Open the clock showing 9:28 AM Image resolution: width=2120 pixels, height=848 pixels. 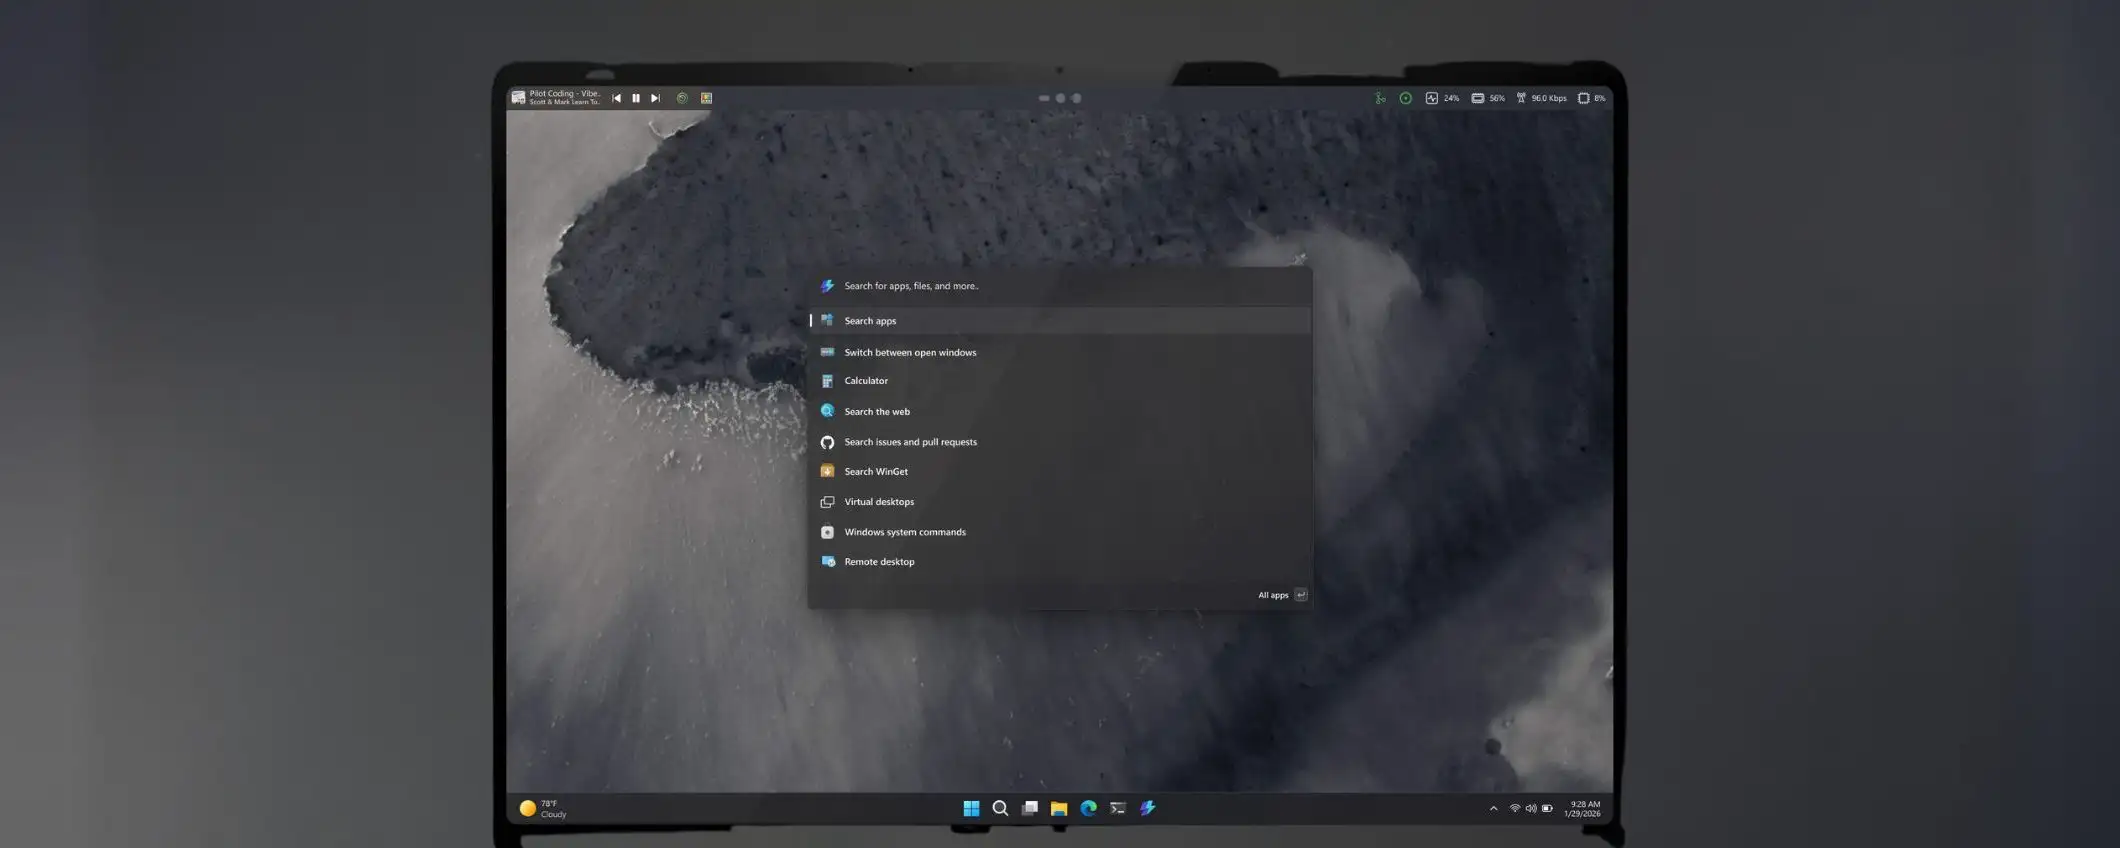tap(1582, 809)
